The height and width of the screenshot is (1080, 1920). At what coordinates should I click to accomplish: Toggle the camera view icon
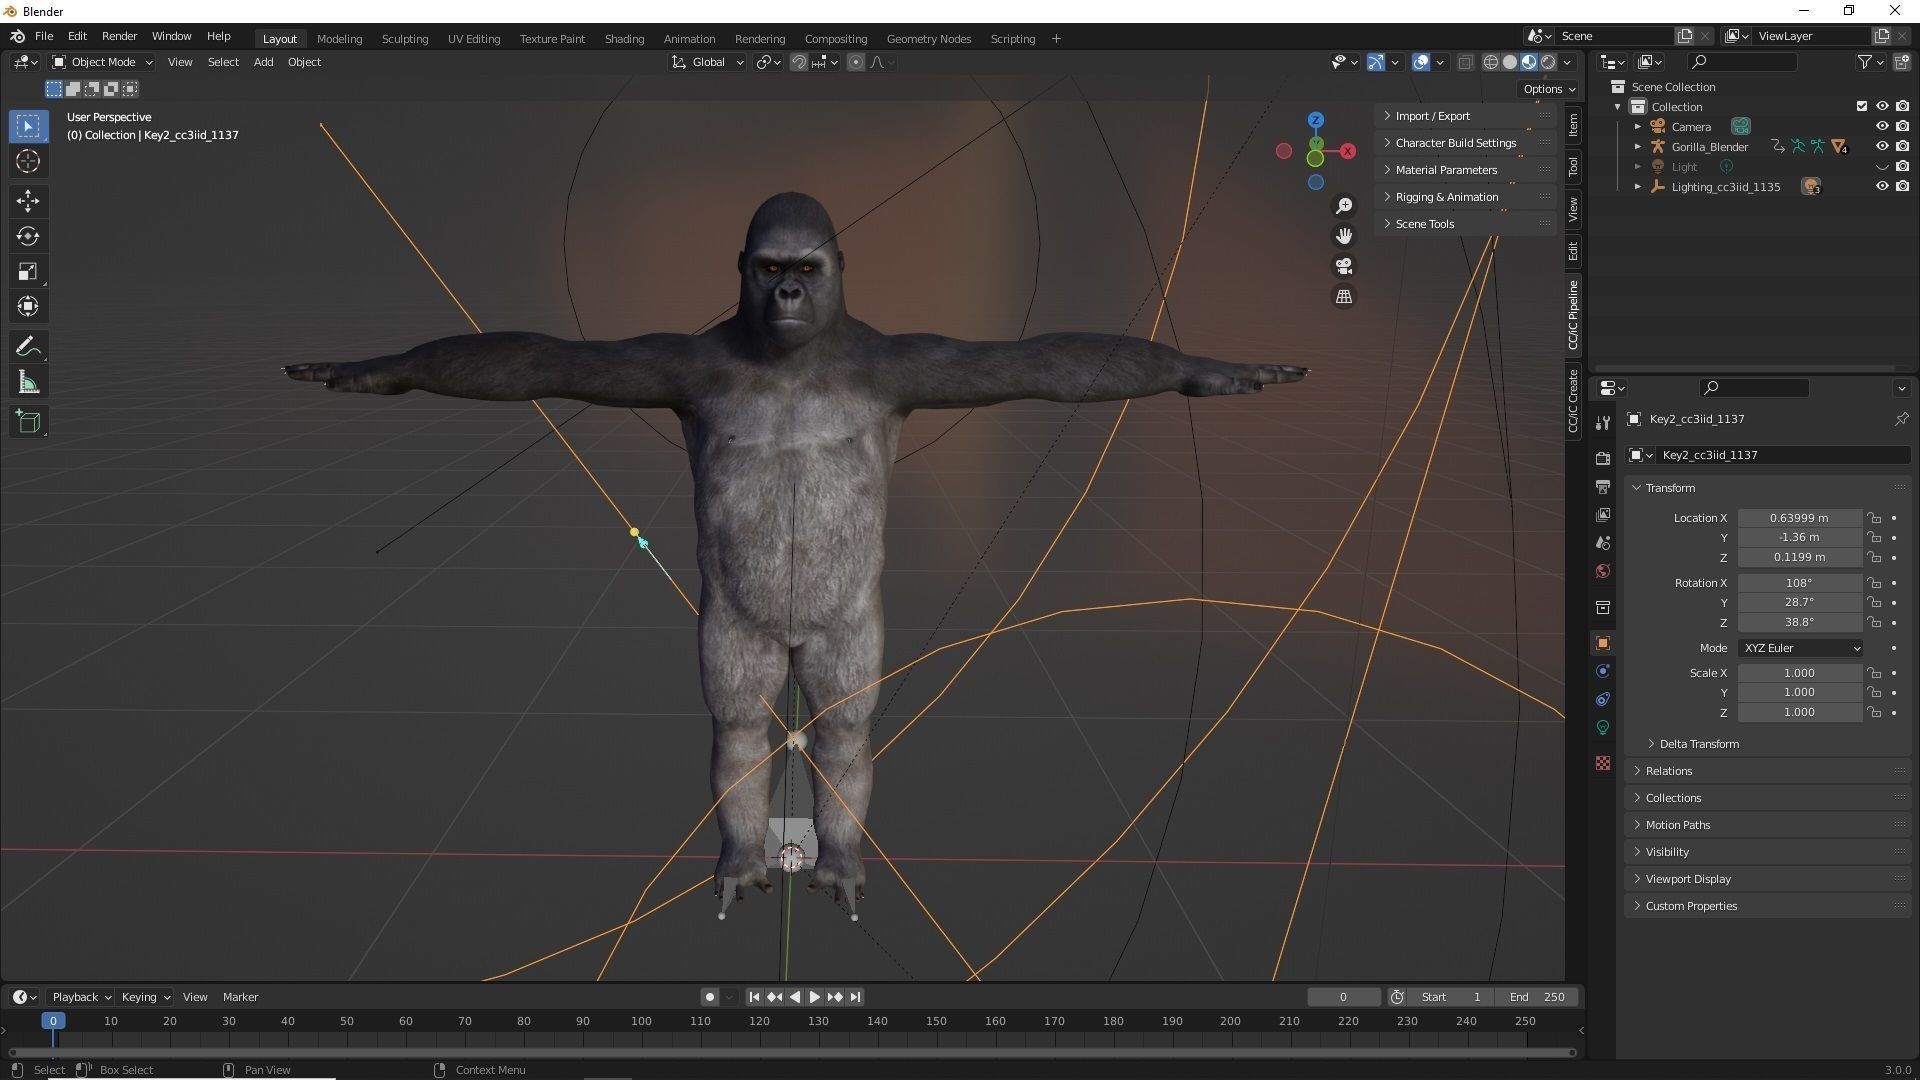click(1344, 266)
